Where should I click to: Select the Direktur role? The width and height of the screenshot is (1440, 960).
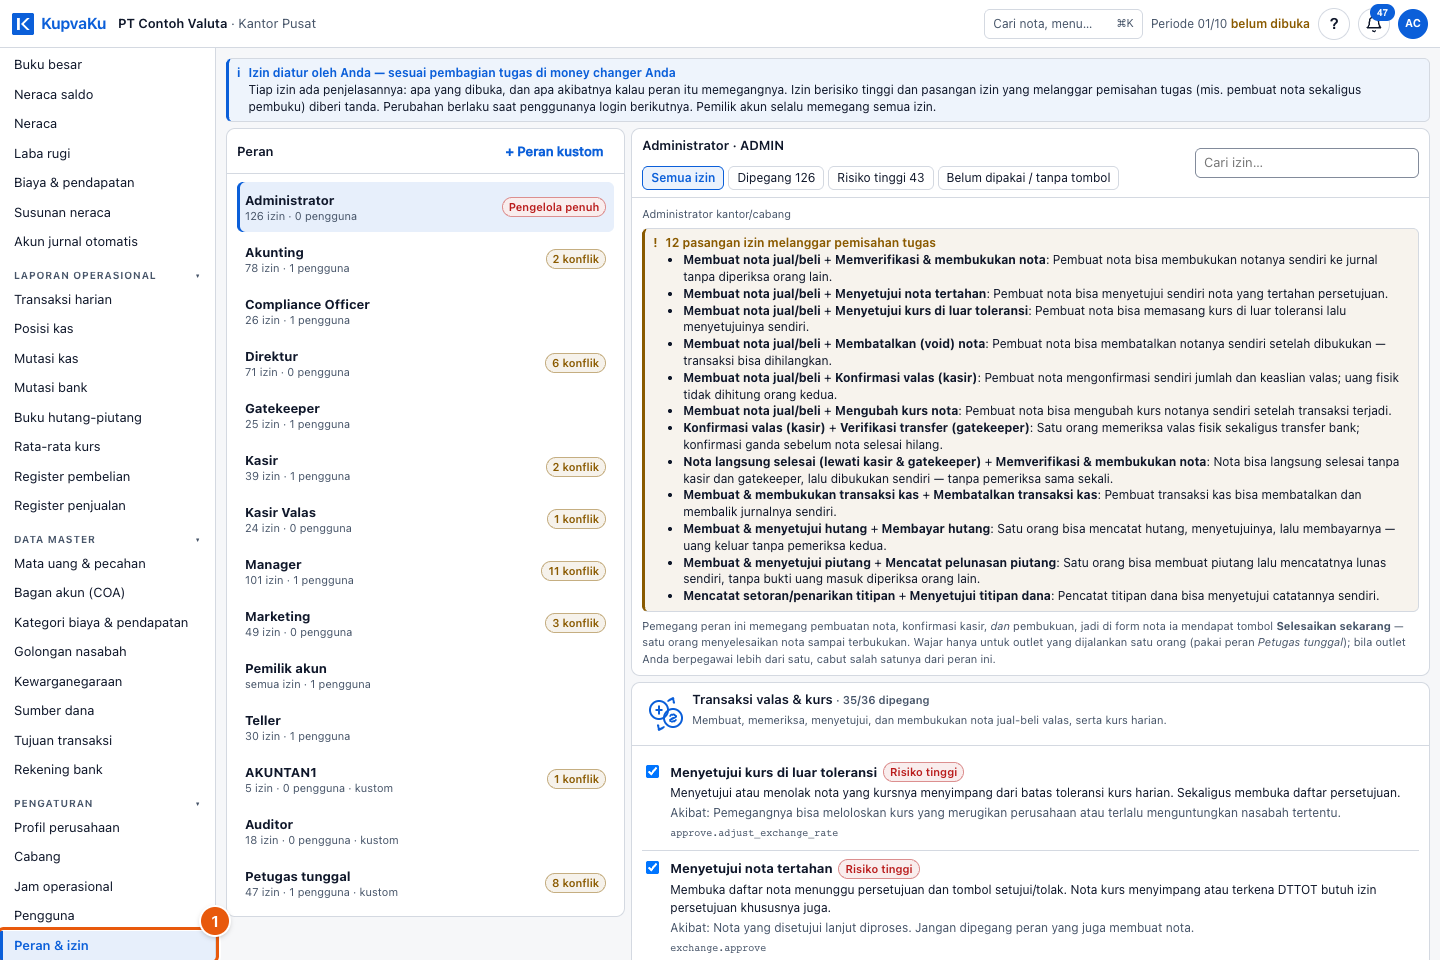[426, 363]
